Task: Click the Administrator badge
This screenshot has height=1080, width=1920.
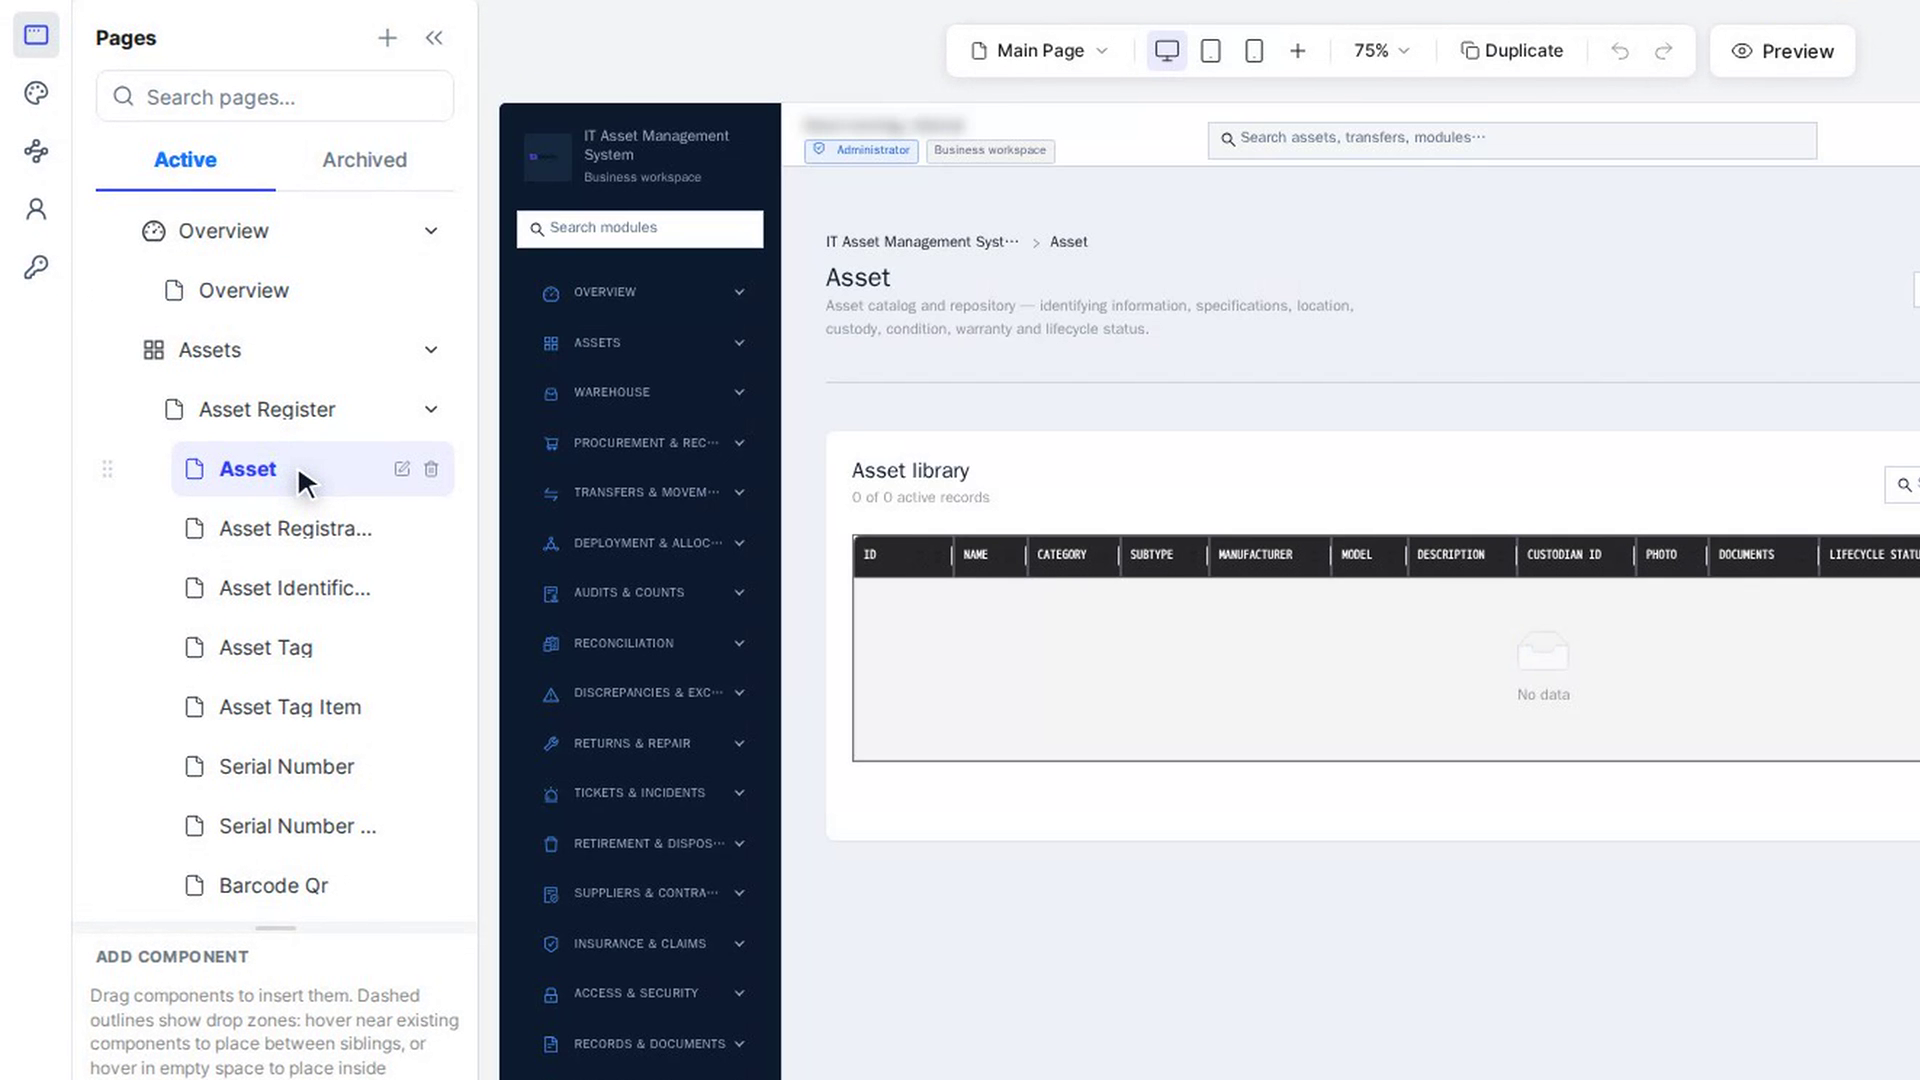Action: [861, 150]
